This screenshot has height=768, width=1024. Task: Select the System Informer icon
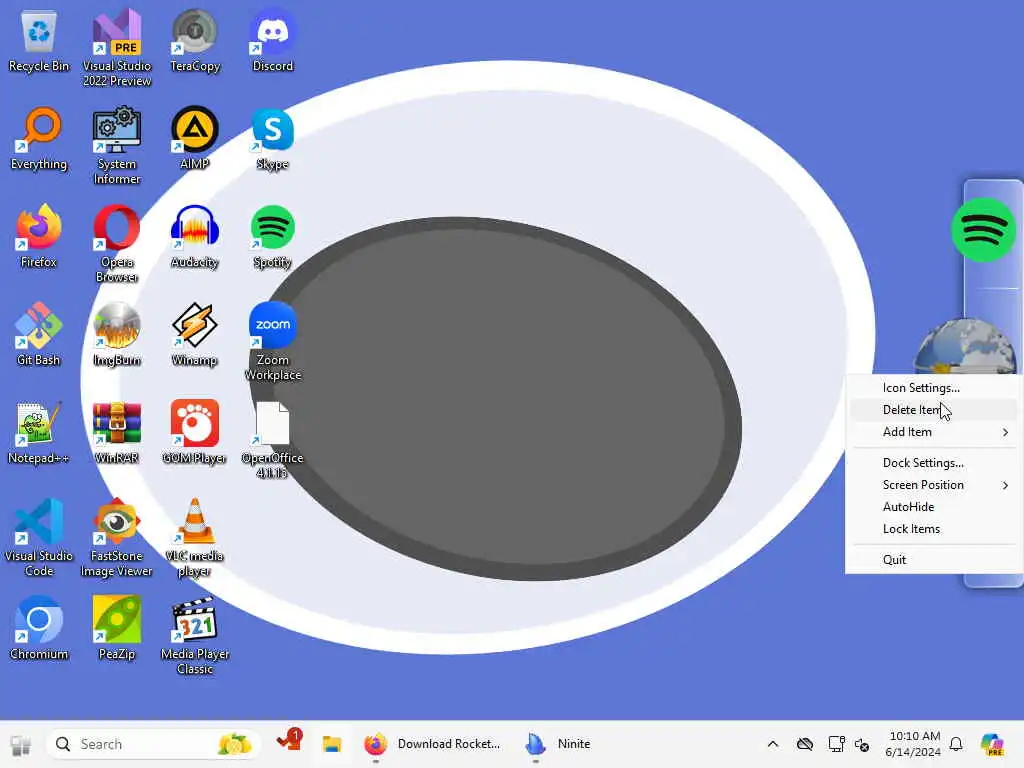pos(117,146)
